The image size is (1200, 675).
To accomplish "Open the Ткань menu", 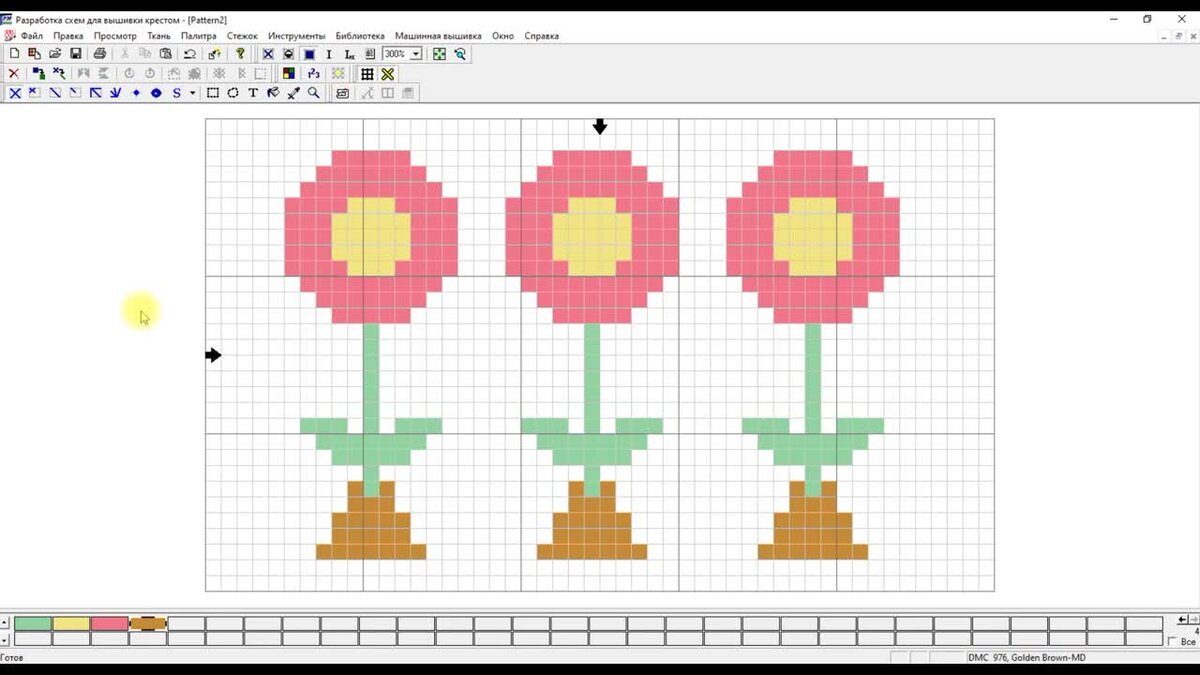I will tap(159, 36).
